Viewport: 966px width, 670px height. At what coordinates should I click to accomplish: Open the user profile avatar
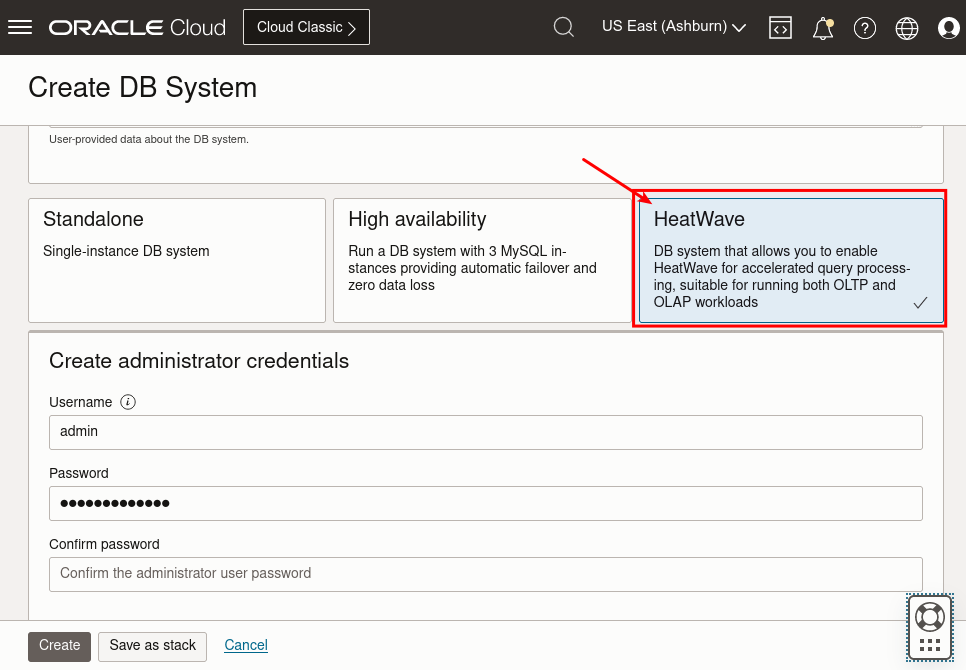click(x=948, y=27)
